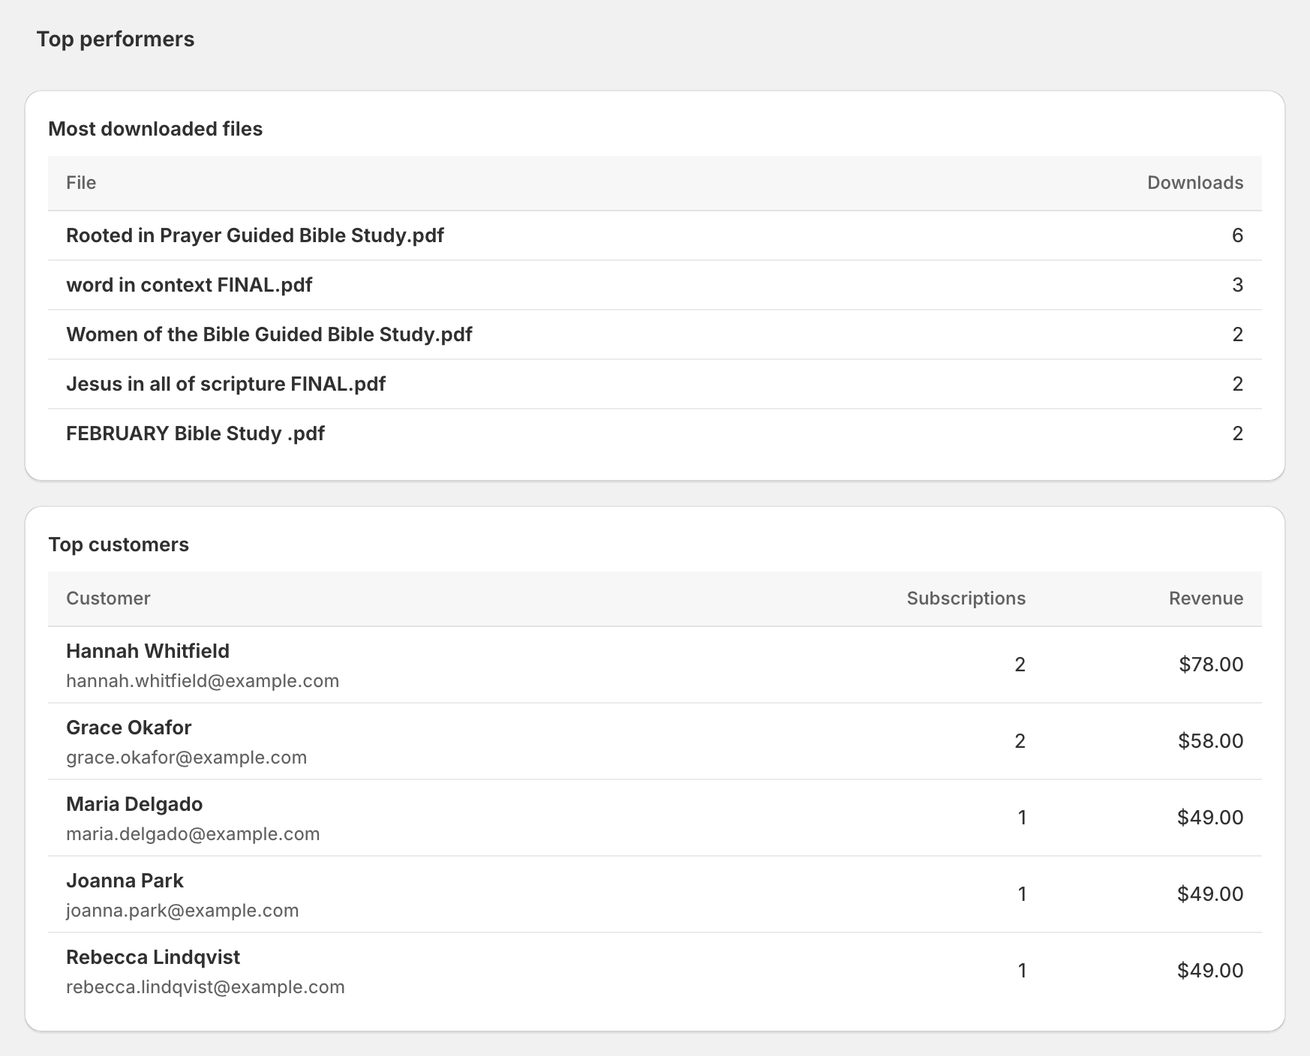Click email joanna.park@example.com
The height and width of the screenshot is (1056, 1310).
(182, 911)
